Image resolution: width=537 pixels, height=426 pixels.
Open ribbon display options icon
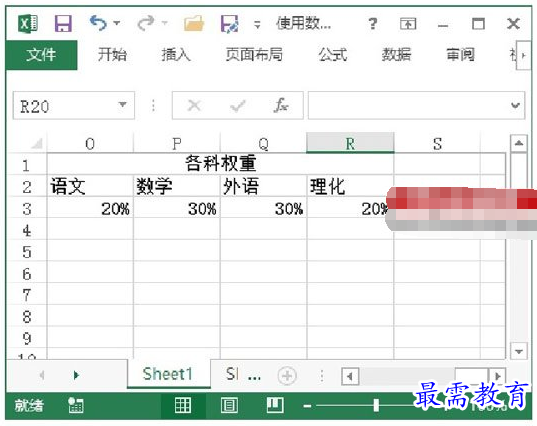pyautogui.click(x=408, y=24)
